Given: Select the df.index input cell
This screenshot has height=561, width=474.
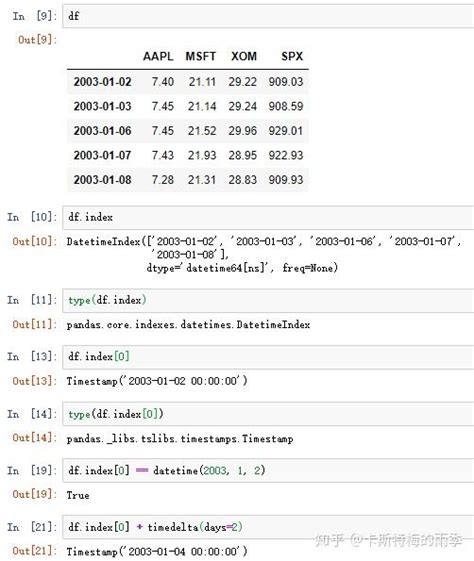Looking at the screenshot, I should (268, 218).
